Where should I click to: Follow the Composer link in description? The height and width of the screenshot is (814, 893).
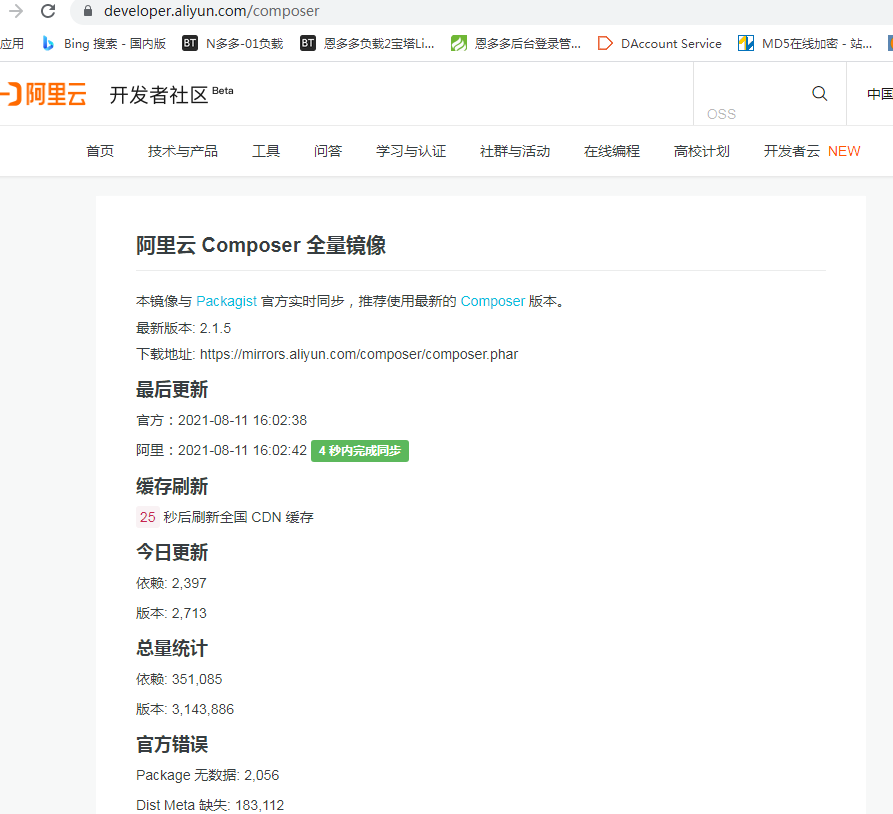click(x=492, y=301)
